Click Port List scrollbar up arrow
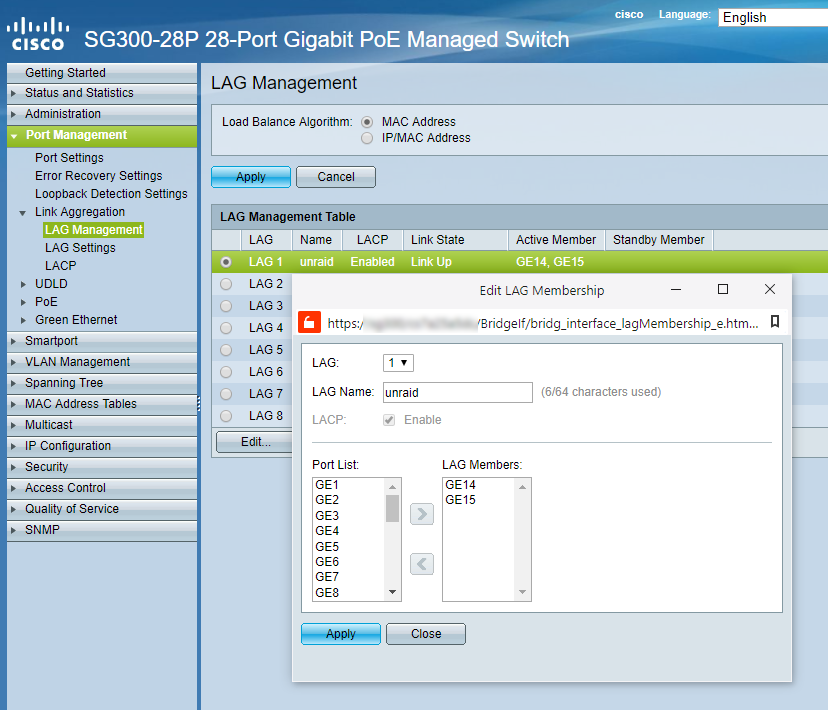Image resolution: width=828 pixels, height=710 pixels. tap(392, 487)
